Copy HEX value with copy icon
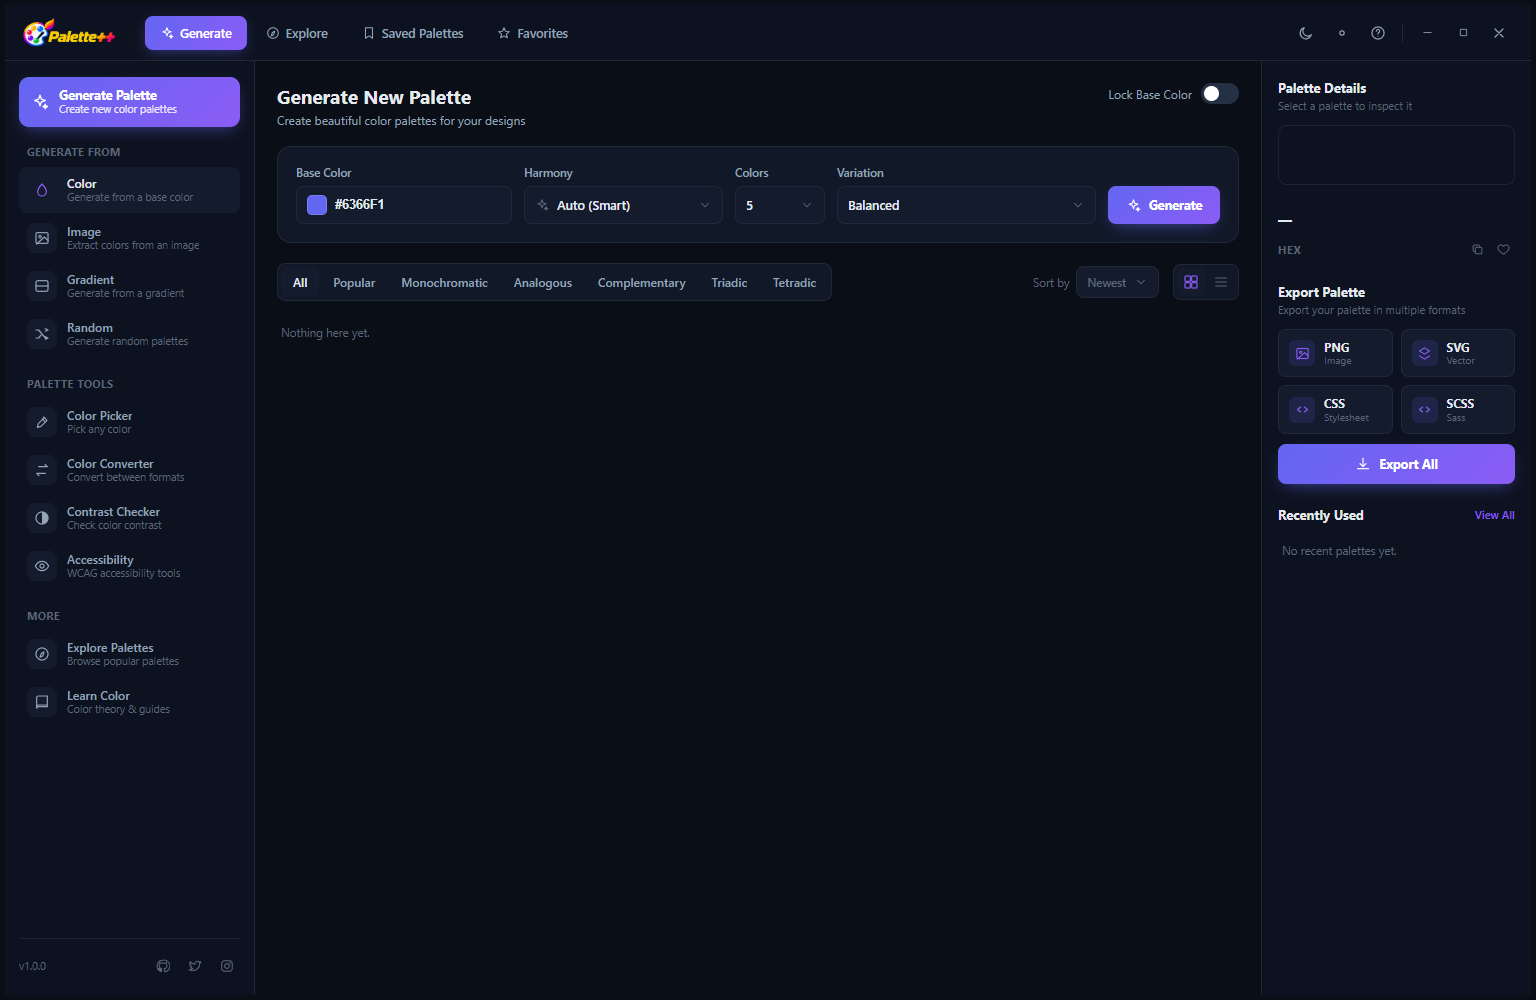 1477,250
